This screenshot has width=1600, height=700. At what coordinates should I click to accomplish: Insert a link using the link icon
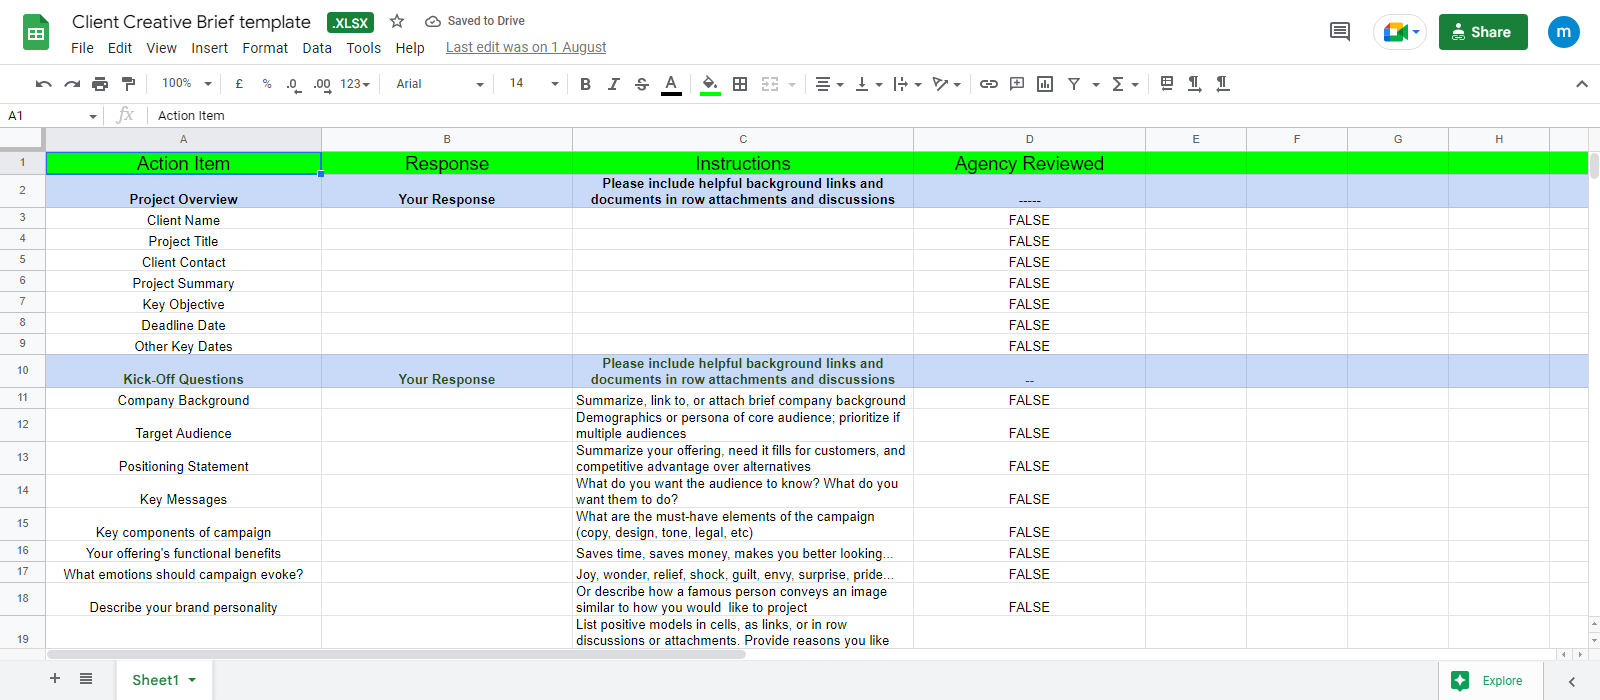coord(988,84)
